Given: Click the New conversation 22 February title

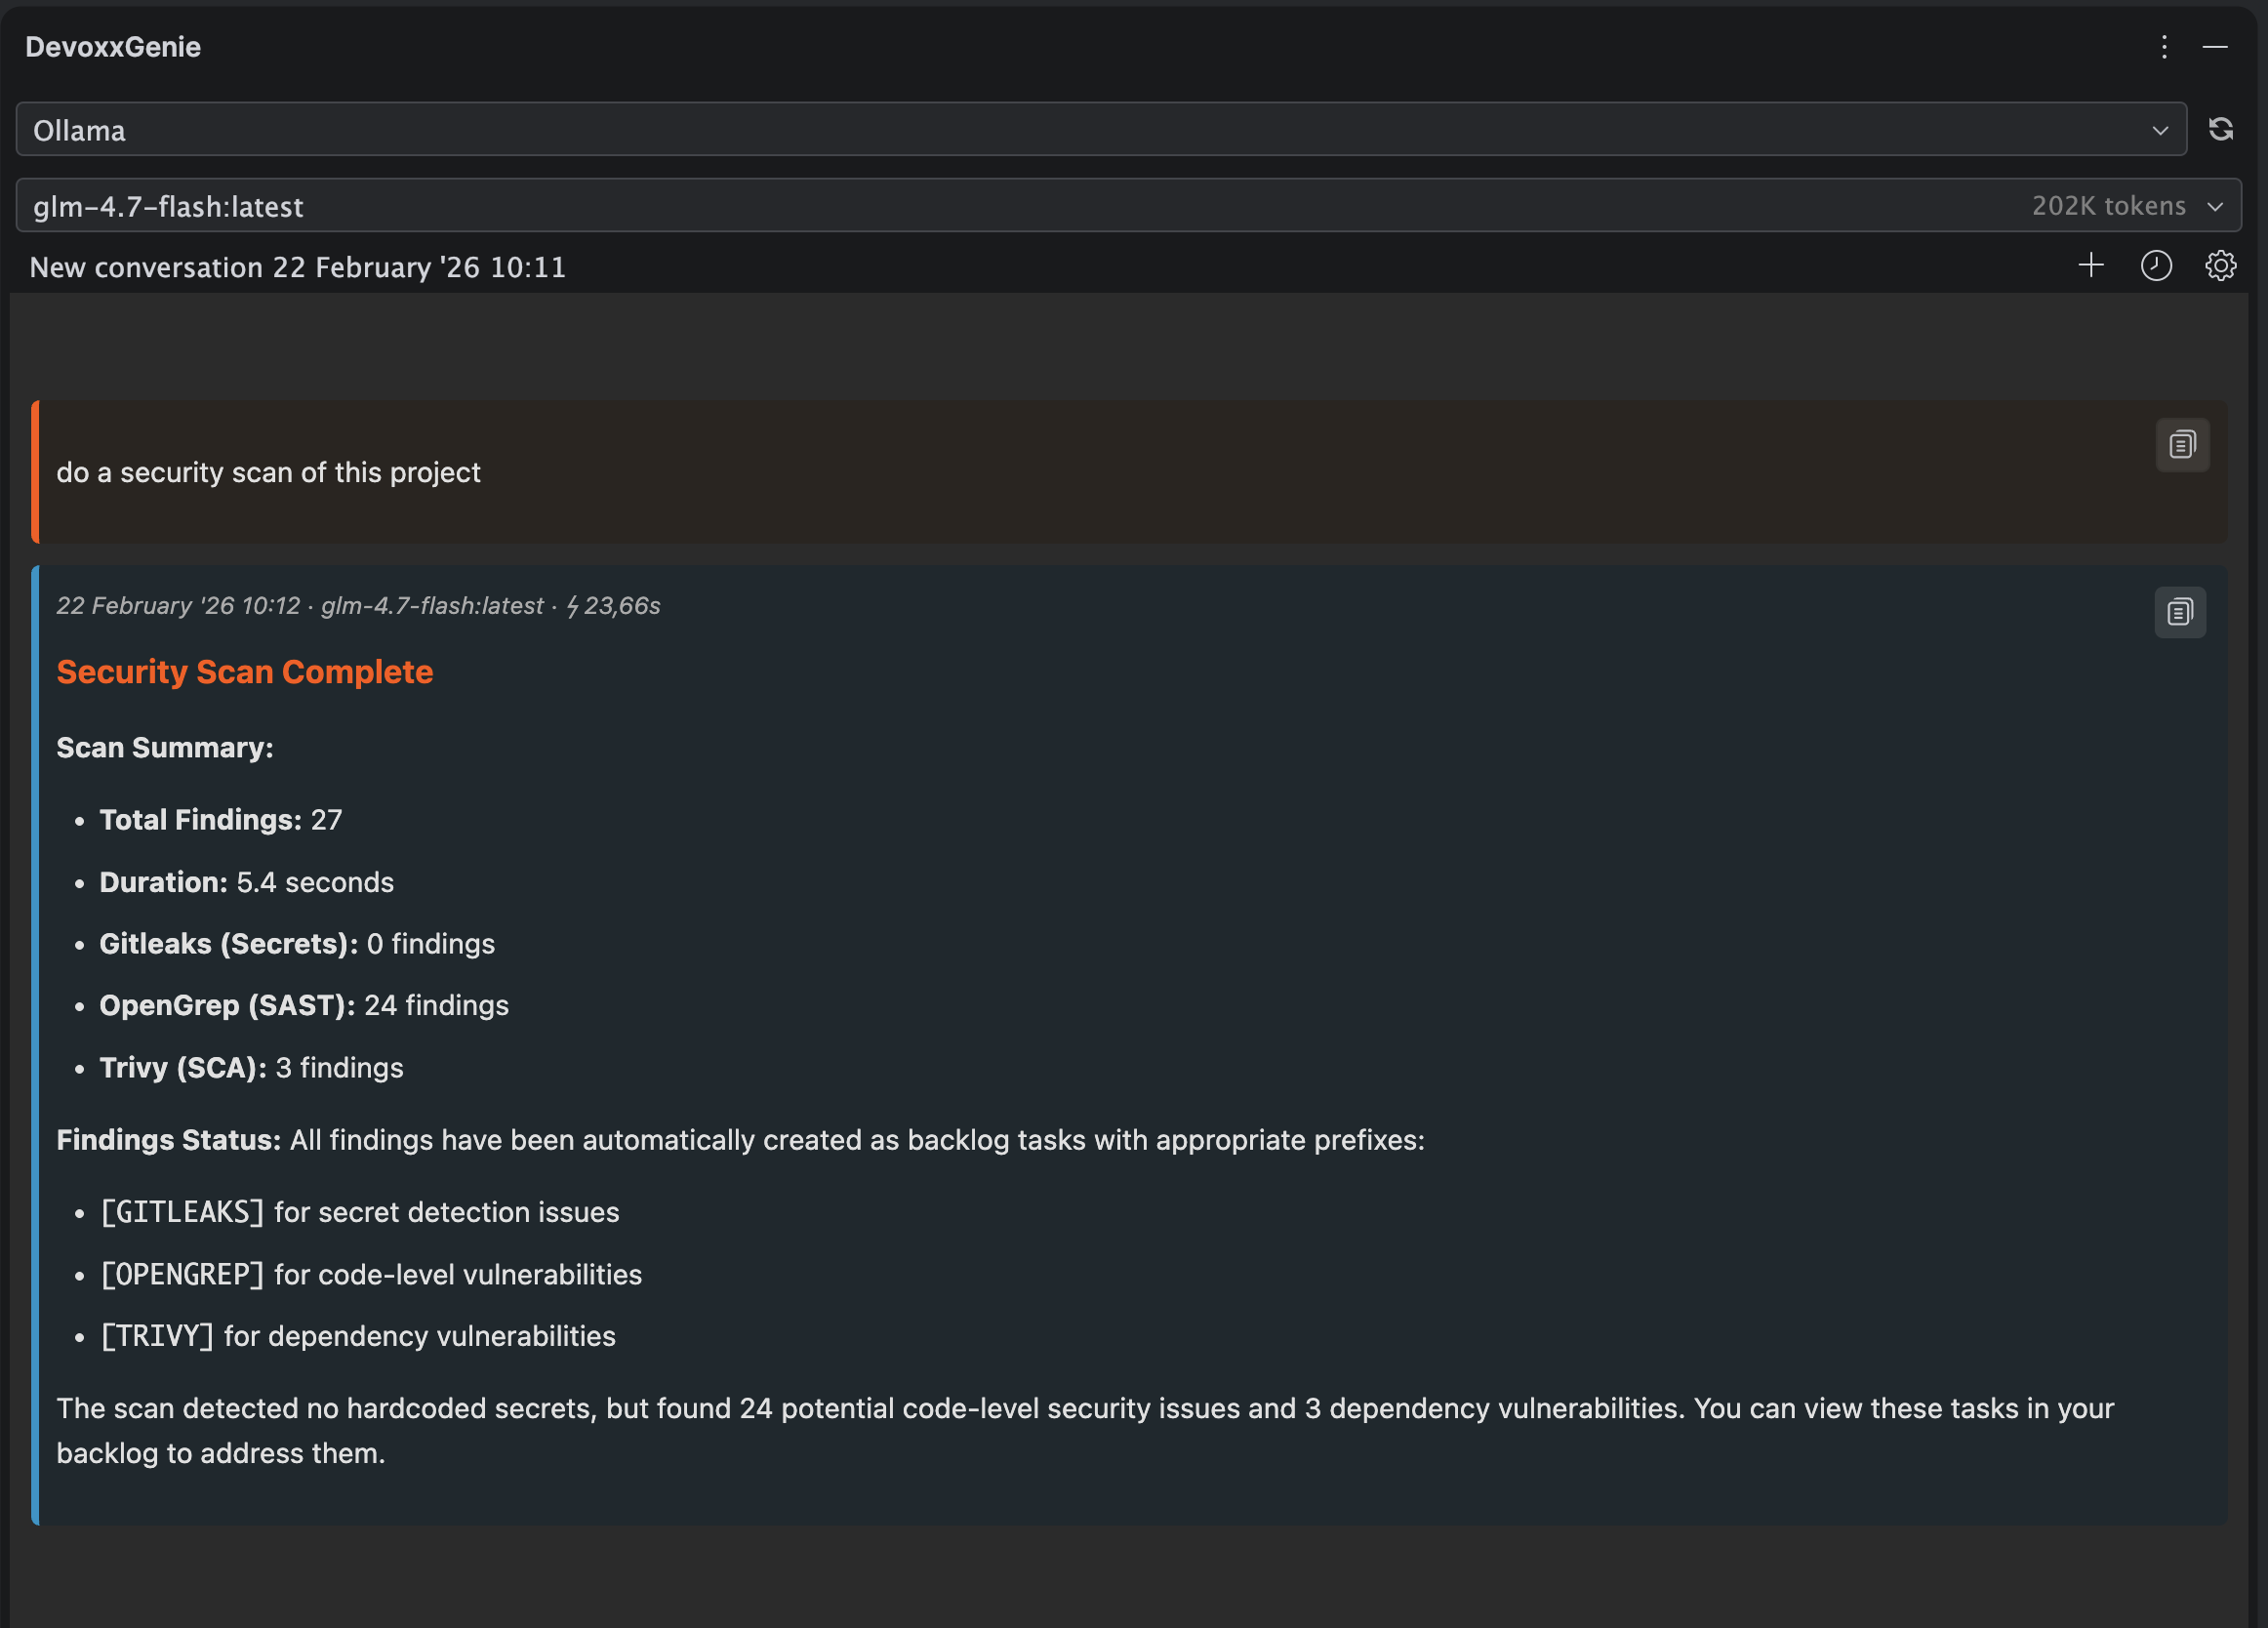Looking at the screenshot, I should pos(298,267).
